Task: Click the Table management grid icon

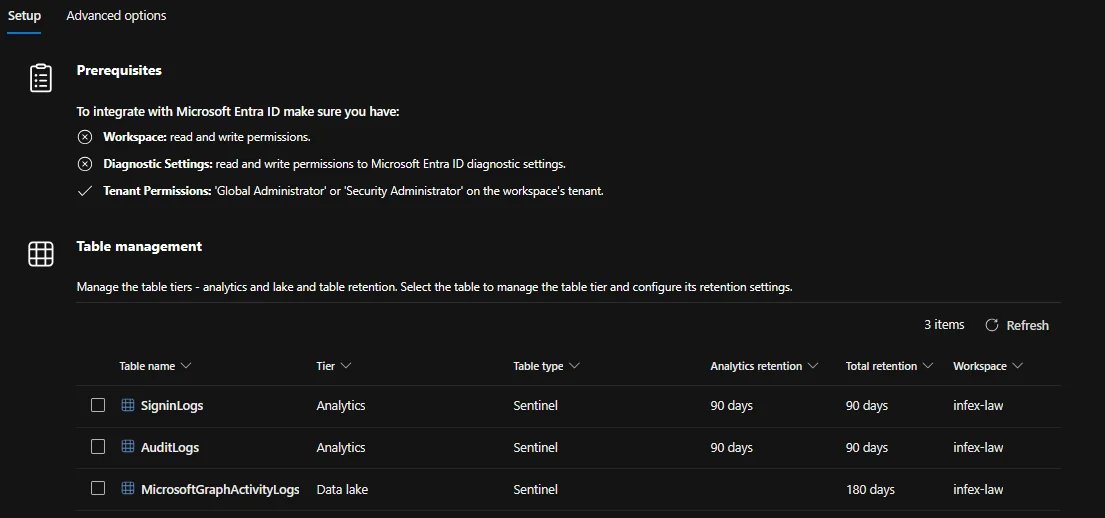Action: pyautogui.click(x=40, y=254)
